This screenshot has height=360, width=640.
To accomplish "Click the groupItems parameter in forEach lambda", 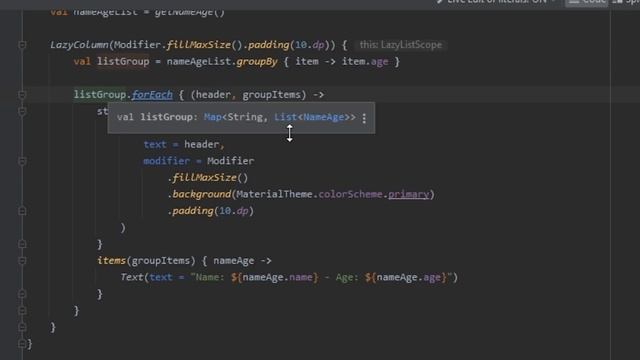I will point(271,95).
